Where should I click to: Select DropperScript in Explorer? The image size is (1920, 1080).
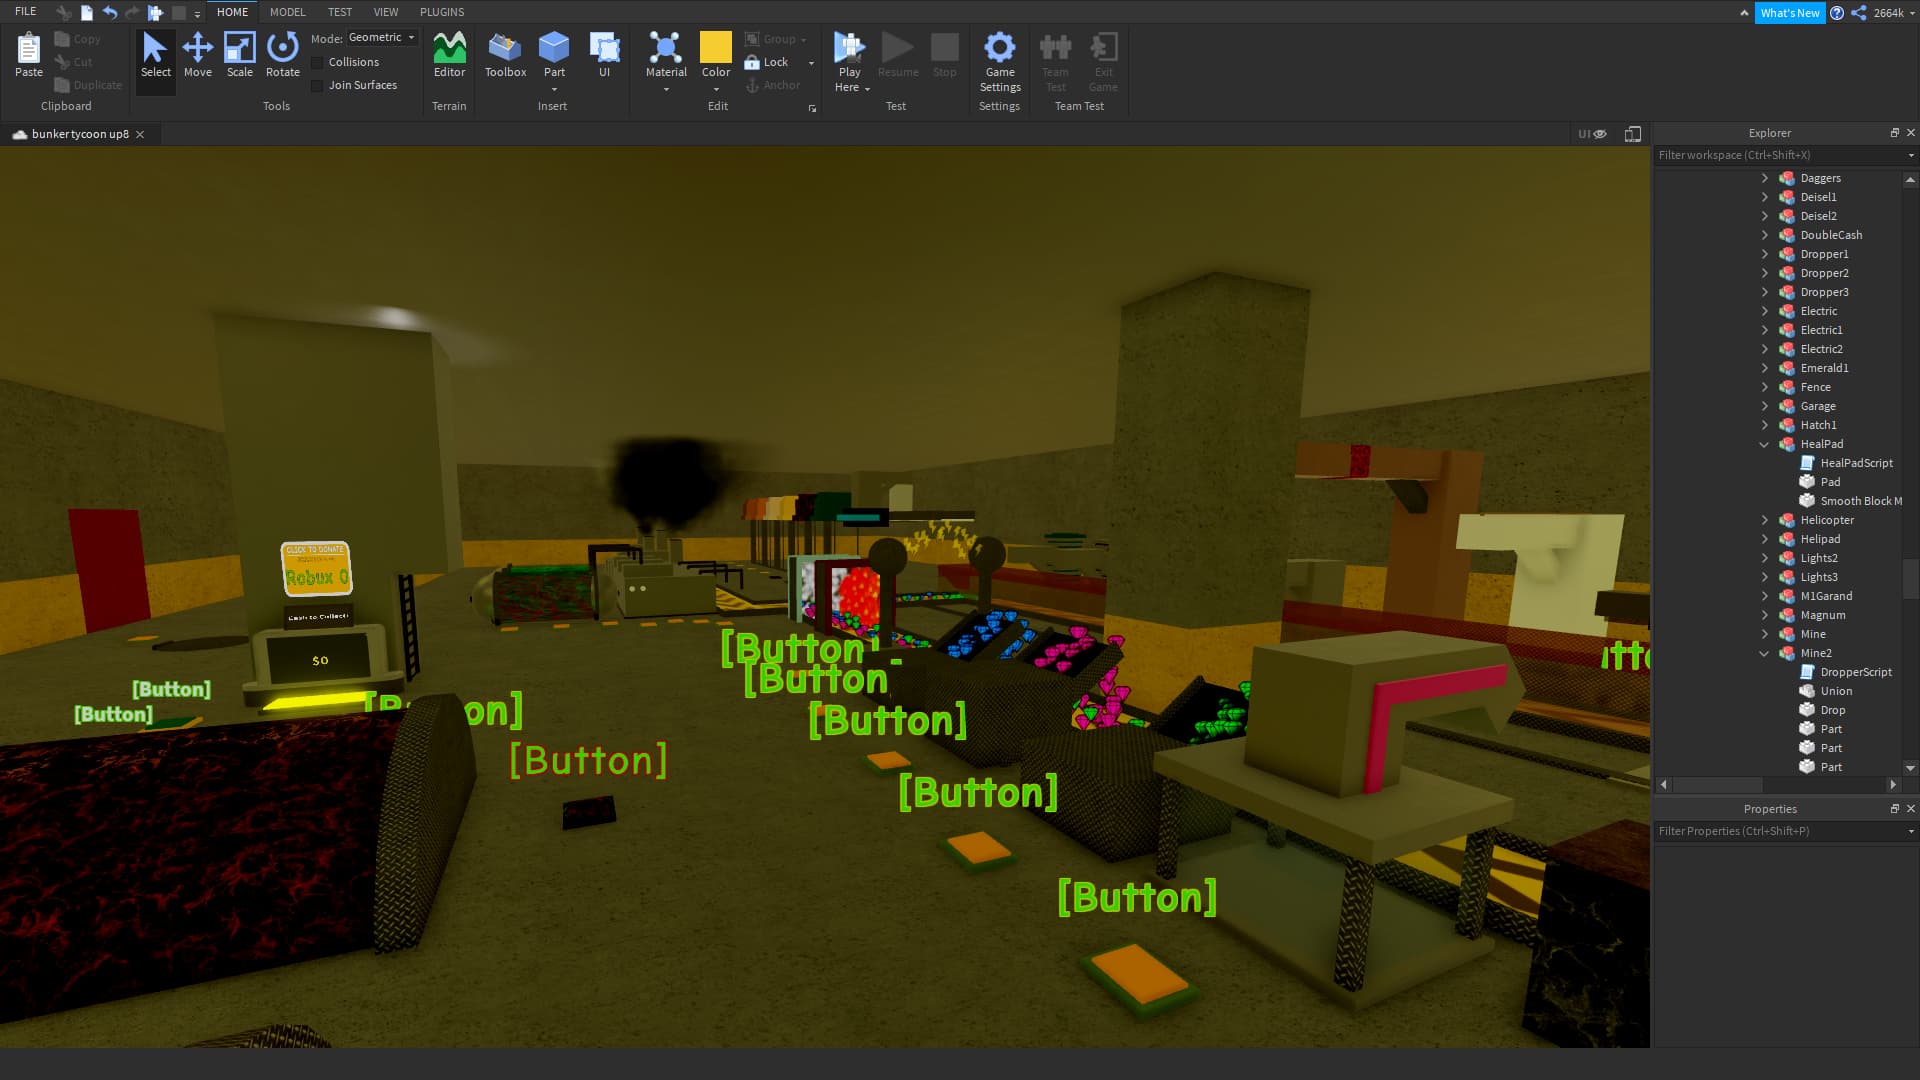tap(1855, 672)
